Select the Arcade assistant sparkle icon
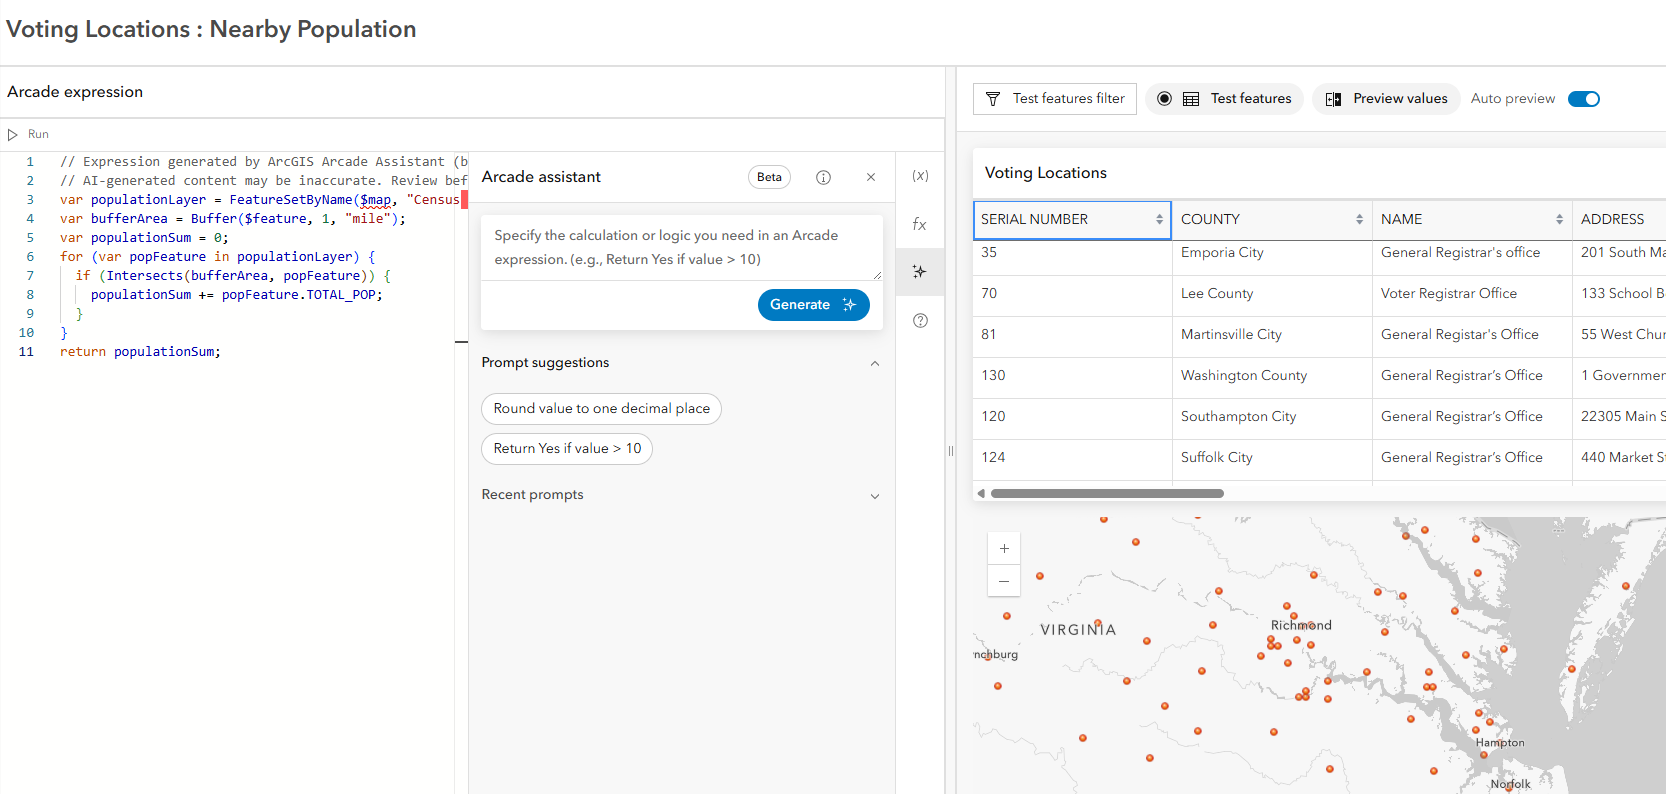Image resolution: width=1666 pixels, height=794 pixels. pyautogui.click(x=920, y=272)
